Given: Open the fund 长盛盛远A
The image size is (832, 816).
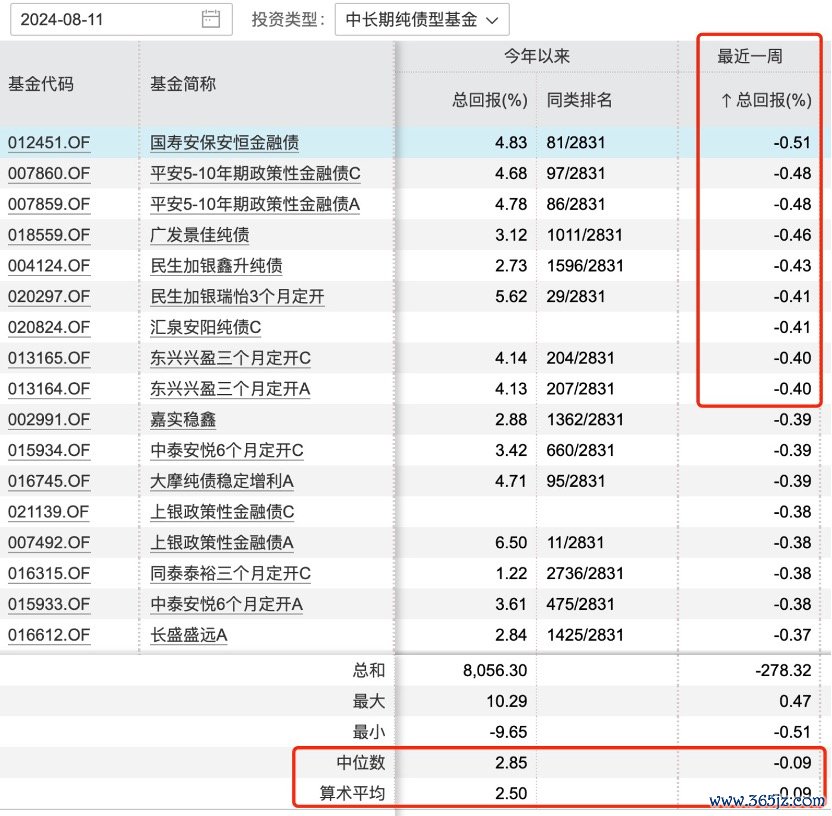Looking at the screenshot, I should click(189, 635).
